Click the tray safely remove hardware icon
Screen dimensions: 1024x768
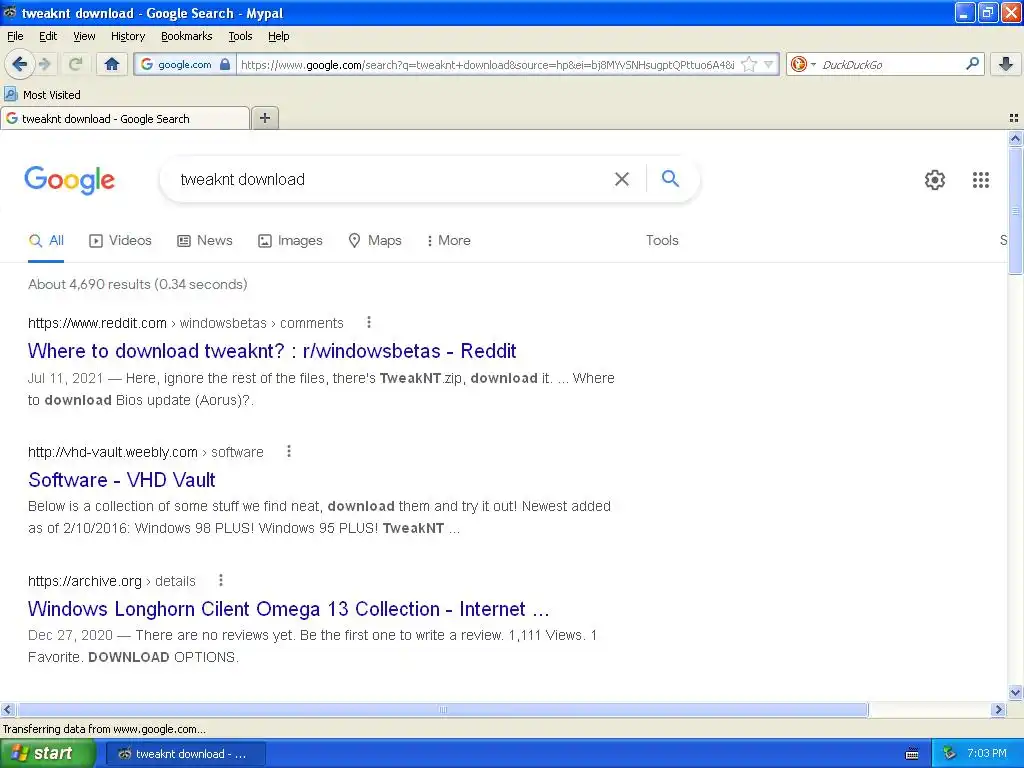coord(950,754)
